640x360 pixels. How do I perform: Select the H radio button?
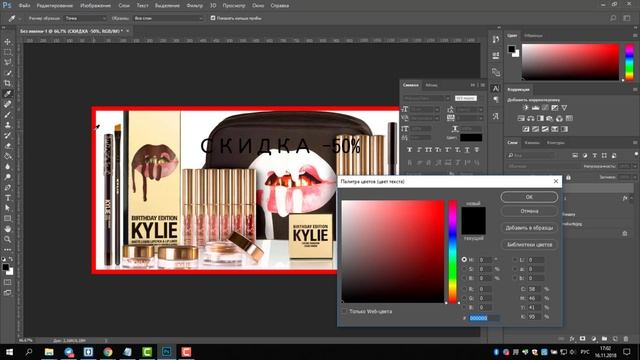[464, 260]
